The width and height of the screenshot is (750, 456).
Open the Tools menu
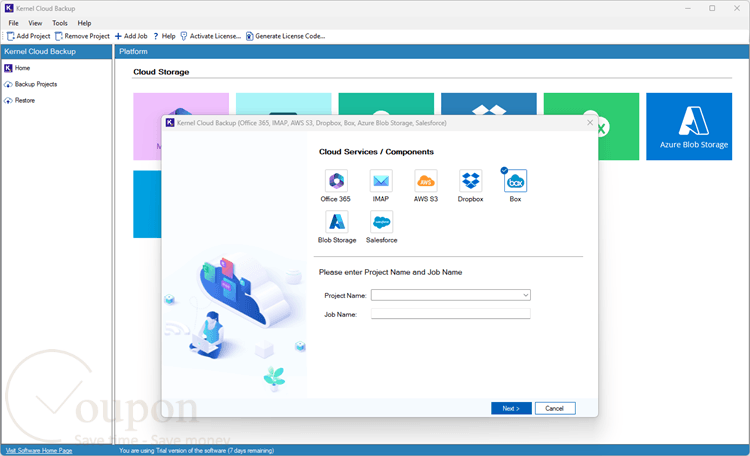60,23
